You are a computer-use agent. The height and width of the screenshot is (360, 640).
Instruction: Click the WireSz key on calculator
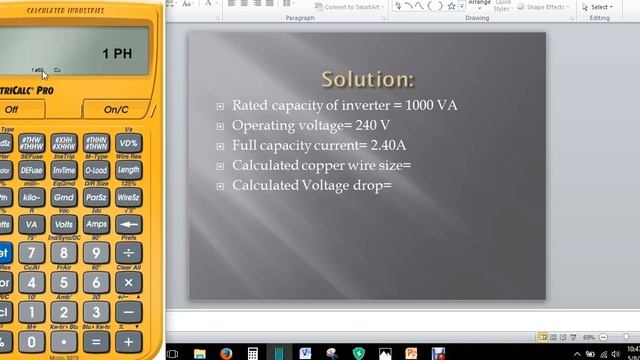click(129, 197)
